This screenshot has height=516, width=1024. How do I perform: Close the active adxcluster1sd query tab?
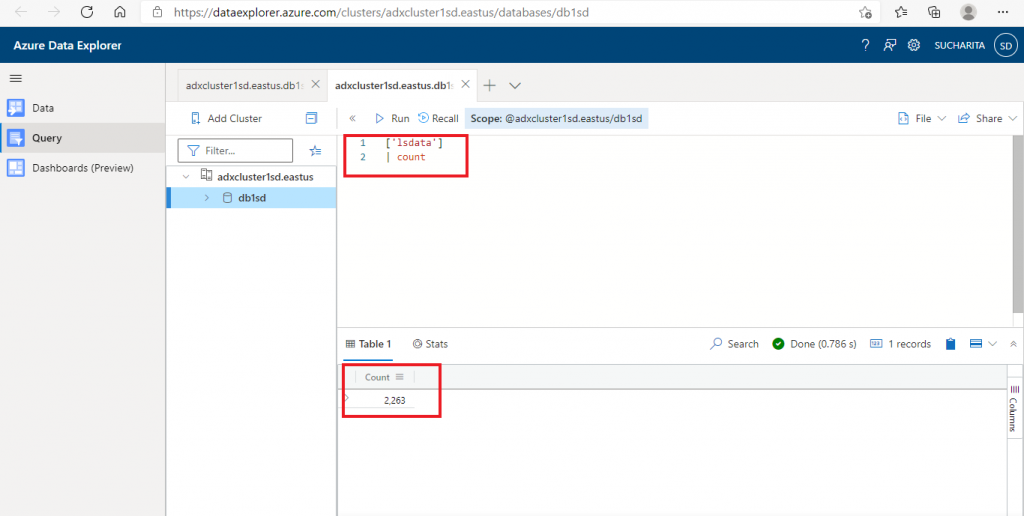(x=465, y=84)
